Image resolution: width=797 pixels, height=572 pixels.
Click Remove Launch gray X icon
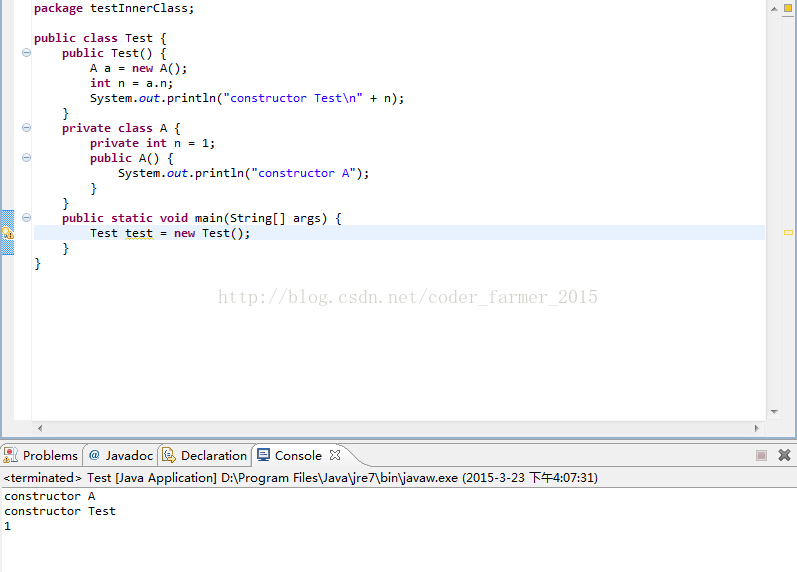click(784, 455)
